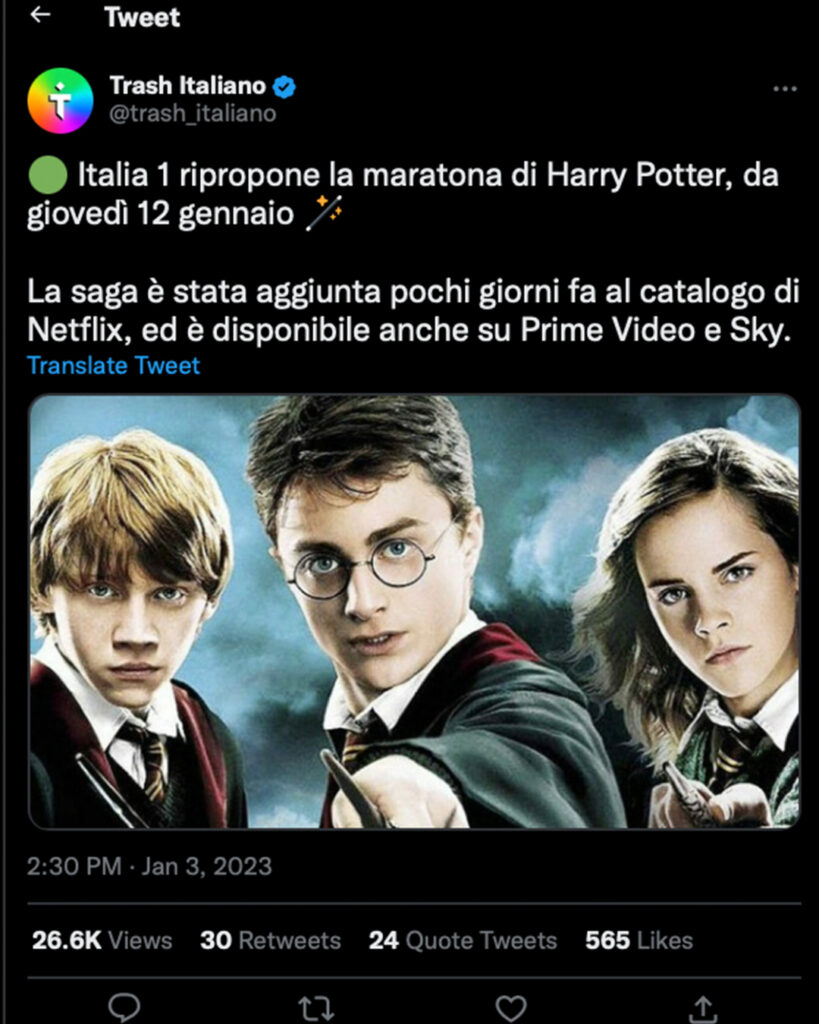Image resolution: width=819 pixels, height=1024 pixels.
Task: Open the @trash_italiano handle
Action: click(193, 114)
